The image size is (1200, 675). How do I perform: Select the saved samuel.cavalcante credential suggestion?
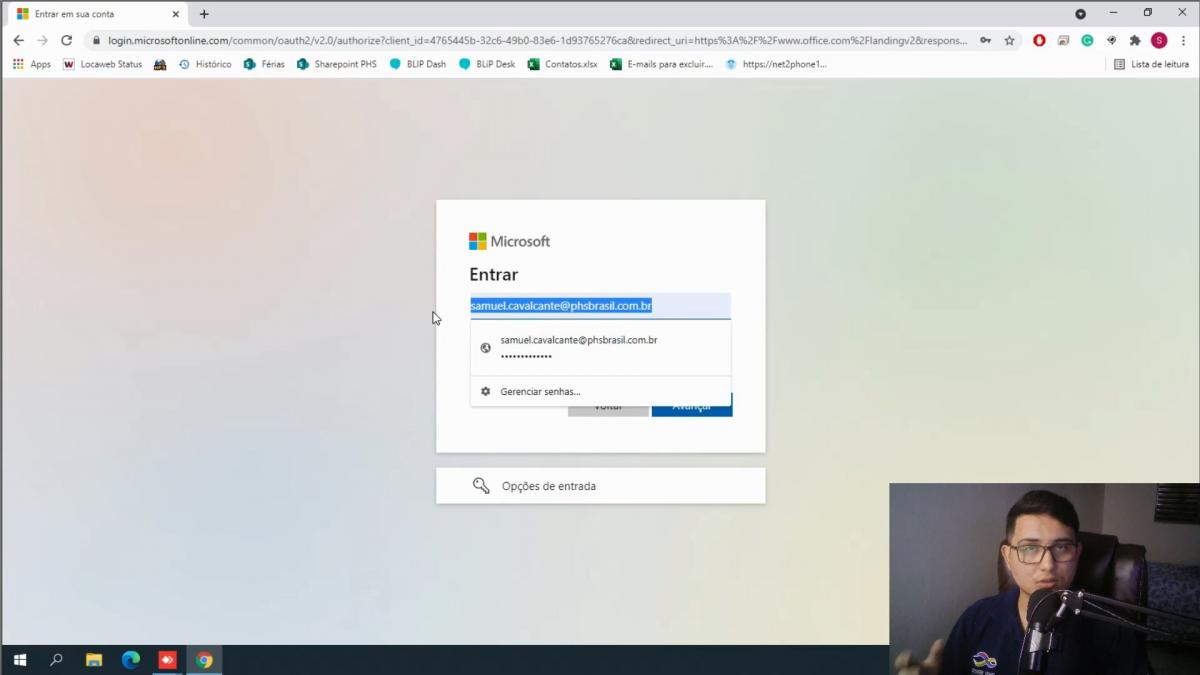[600, 347]
